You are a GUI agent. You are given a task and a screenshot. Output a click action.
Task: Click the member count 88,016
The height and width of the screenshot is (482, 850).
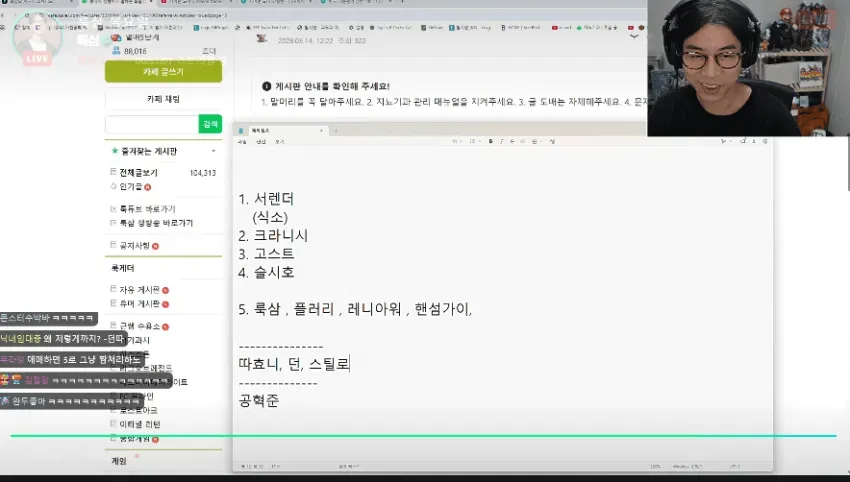pos(136,51)
